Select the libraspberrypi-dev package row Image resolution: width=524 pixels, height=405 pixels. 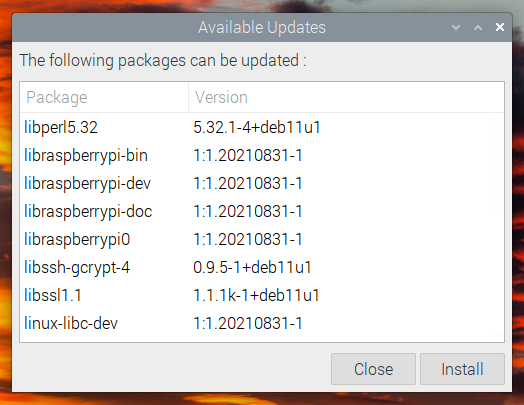262,183
